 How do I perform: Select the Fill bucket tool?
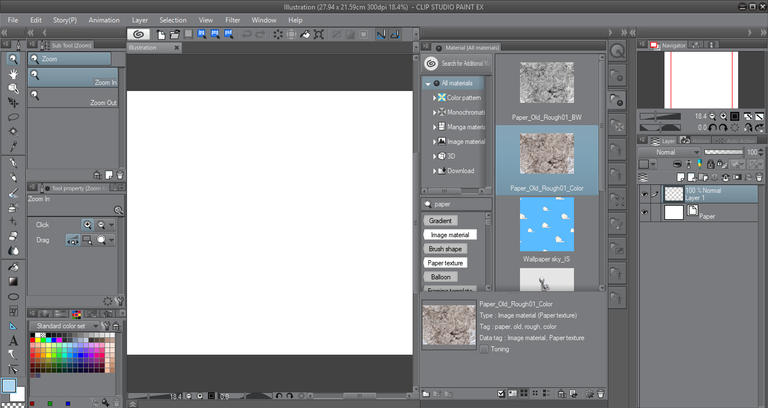click(13, 267)
